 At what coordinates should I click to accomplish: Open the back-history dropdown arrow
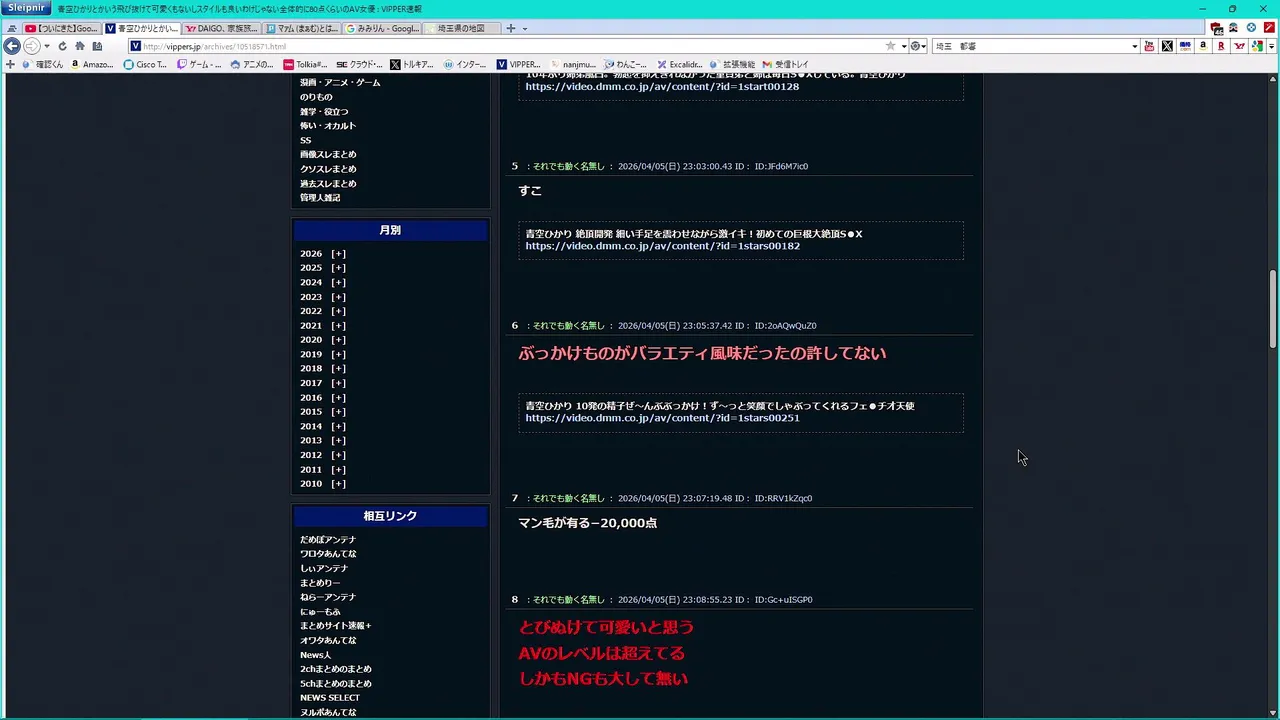pyautogui.click(x=46, y=46)
